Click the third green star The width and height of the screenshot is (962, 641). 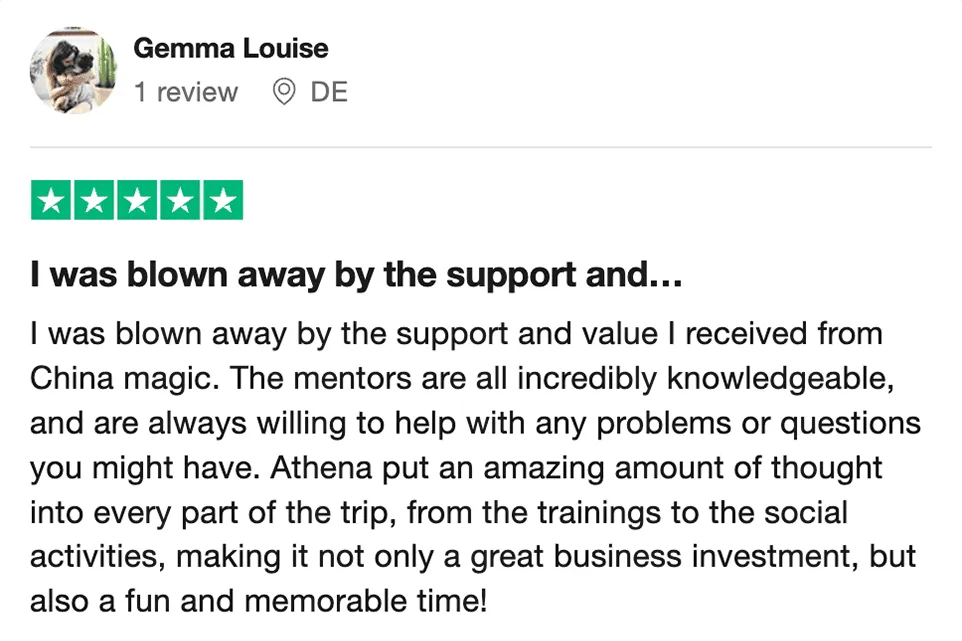click(137, 200)
